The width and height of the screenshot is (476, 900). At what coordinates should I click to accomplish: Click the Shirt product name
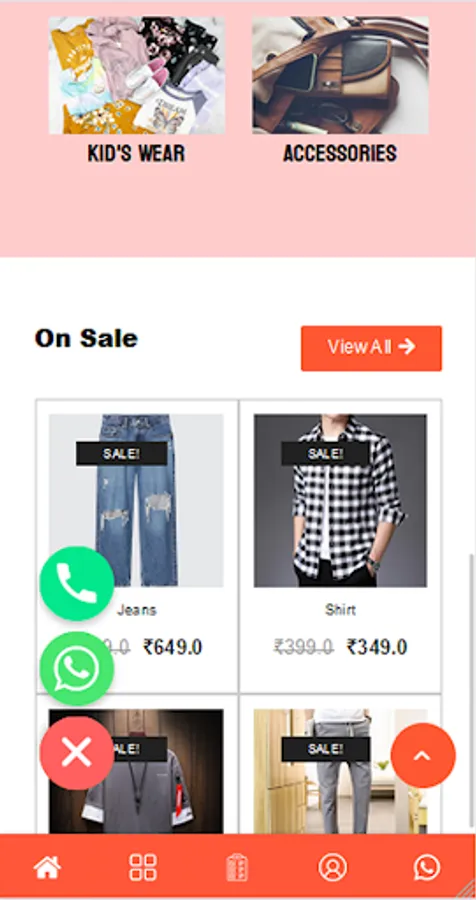click(340, 610)
